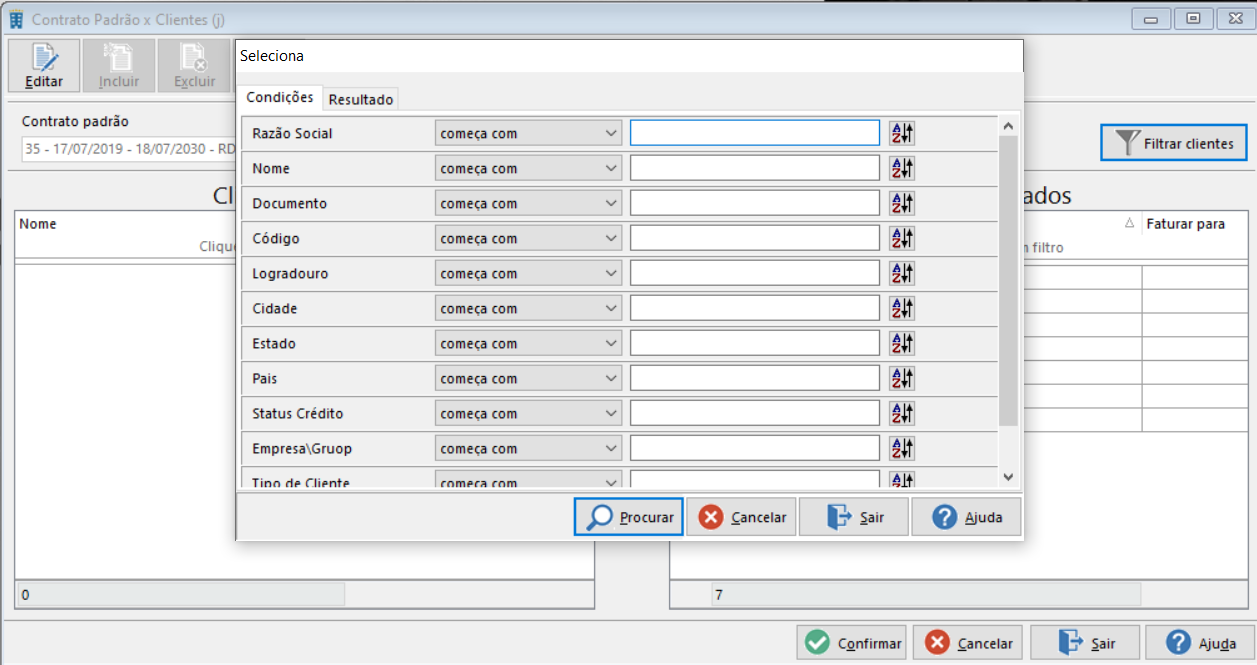Click the Editar toolbar button
Screen dimensions: 1257x665
coord(44,66)
